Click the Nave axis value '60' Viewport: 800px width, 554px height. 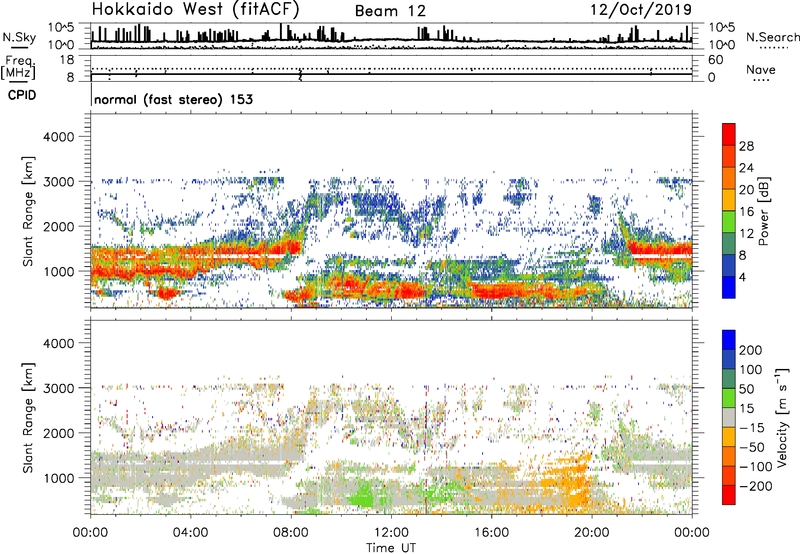point(715,59)
